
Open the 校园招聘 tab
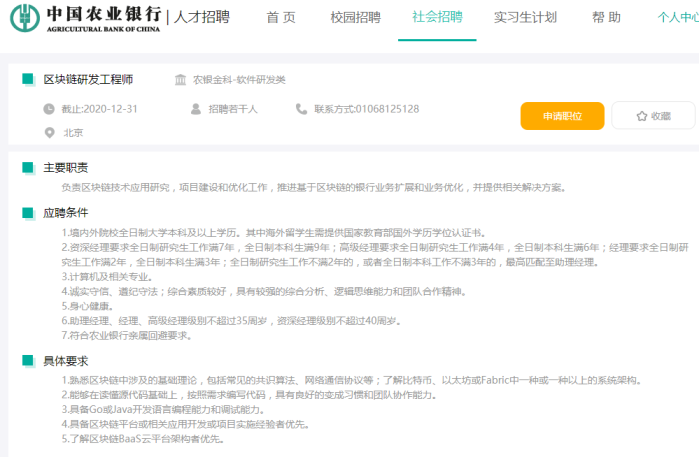point(355,18)
